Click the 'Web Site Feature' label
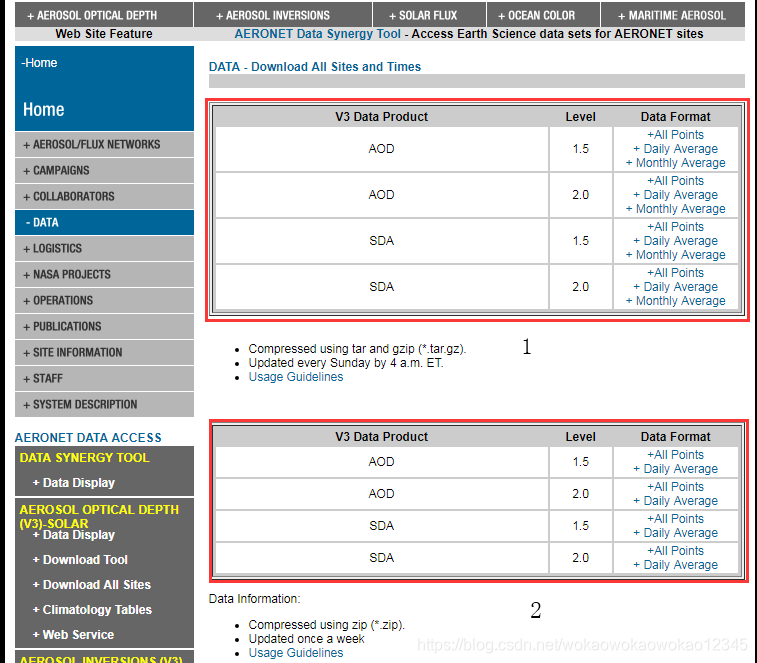Screen dimensions: 757x663 point(103,34)
